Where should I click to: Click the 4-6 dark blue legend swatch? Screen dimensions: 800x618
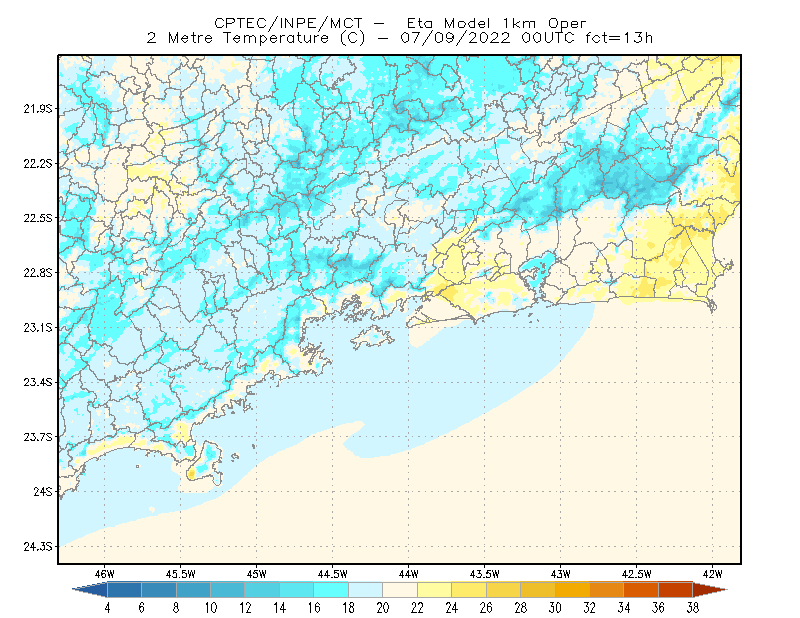pyautogui.click(x=124, y=590)
